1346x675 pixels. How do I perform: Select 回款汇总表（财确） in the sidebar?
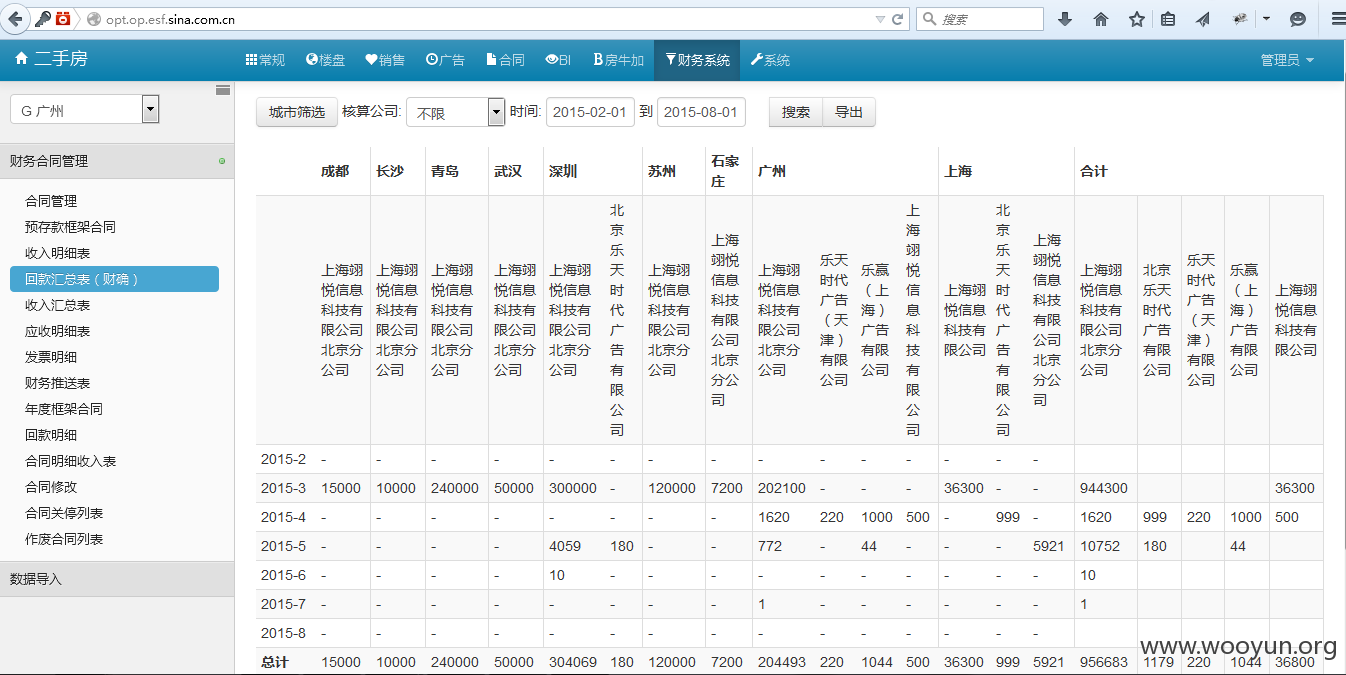tap(114, 279)
